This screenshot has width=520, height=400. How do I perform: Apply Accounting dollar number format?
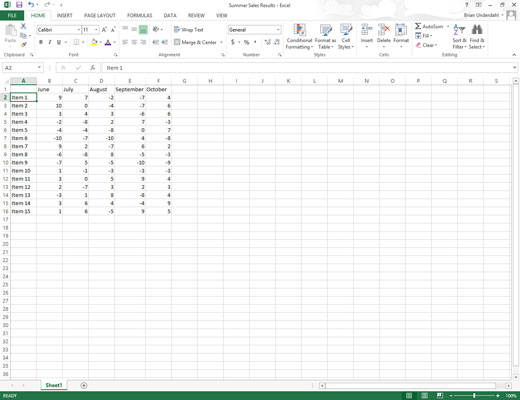(233, 42)
